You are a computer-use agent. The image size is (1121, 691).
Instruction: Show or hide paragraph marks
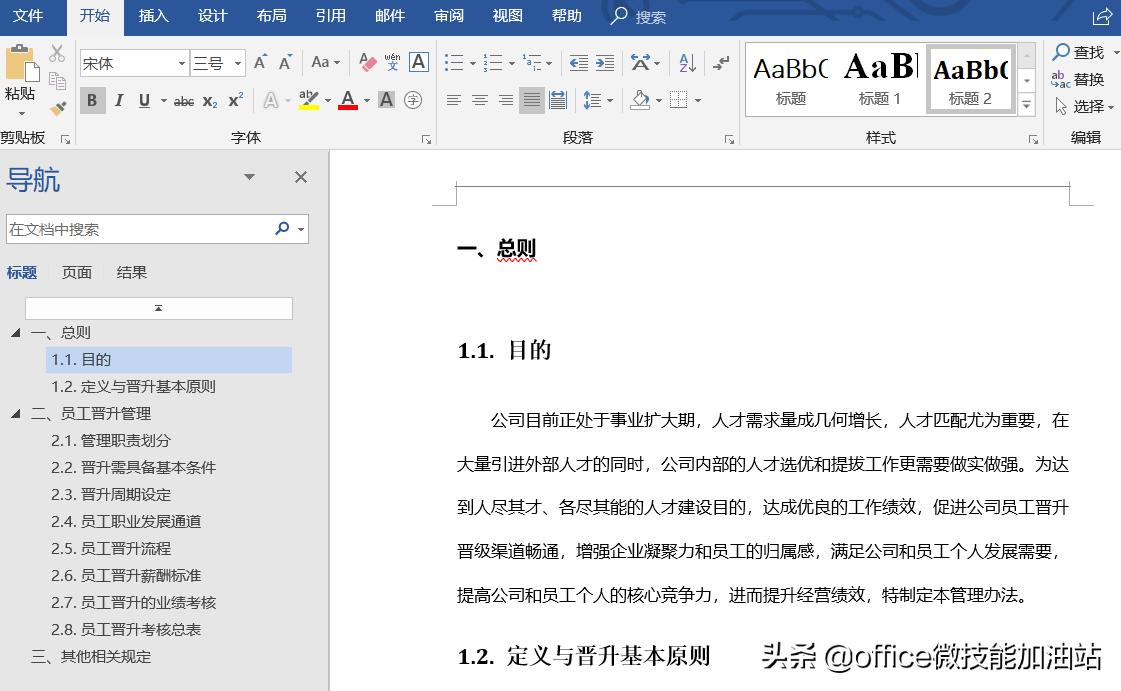point(721,63)
